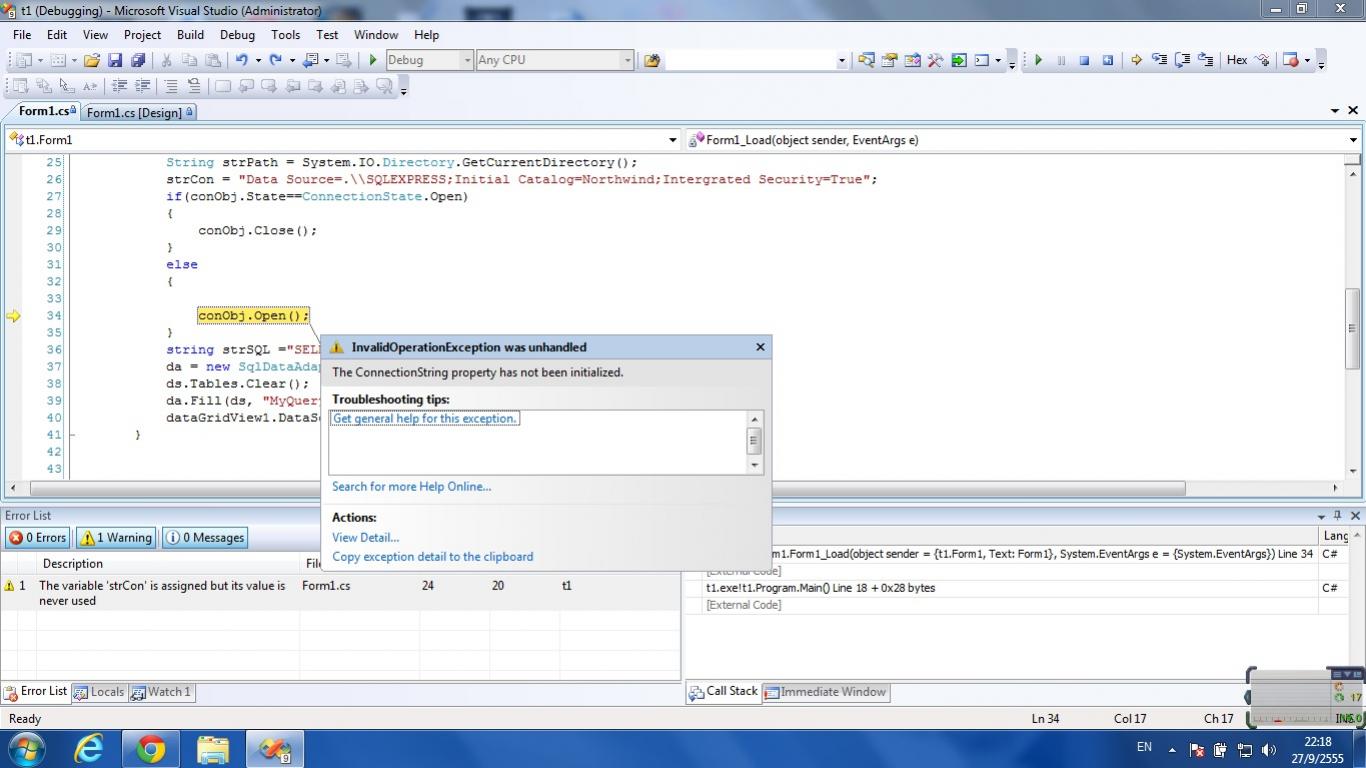Open the Object Browser toolbar icon
Screen dimensions: 1366x768
[912, 60]
